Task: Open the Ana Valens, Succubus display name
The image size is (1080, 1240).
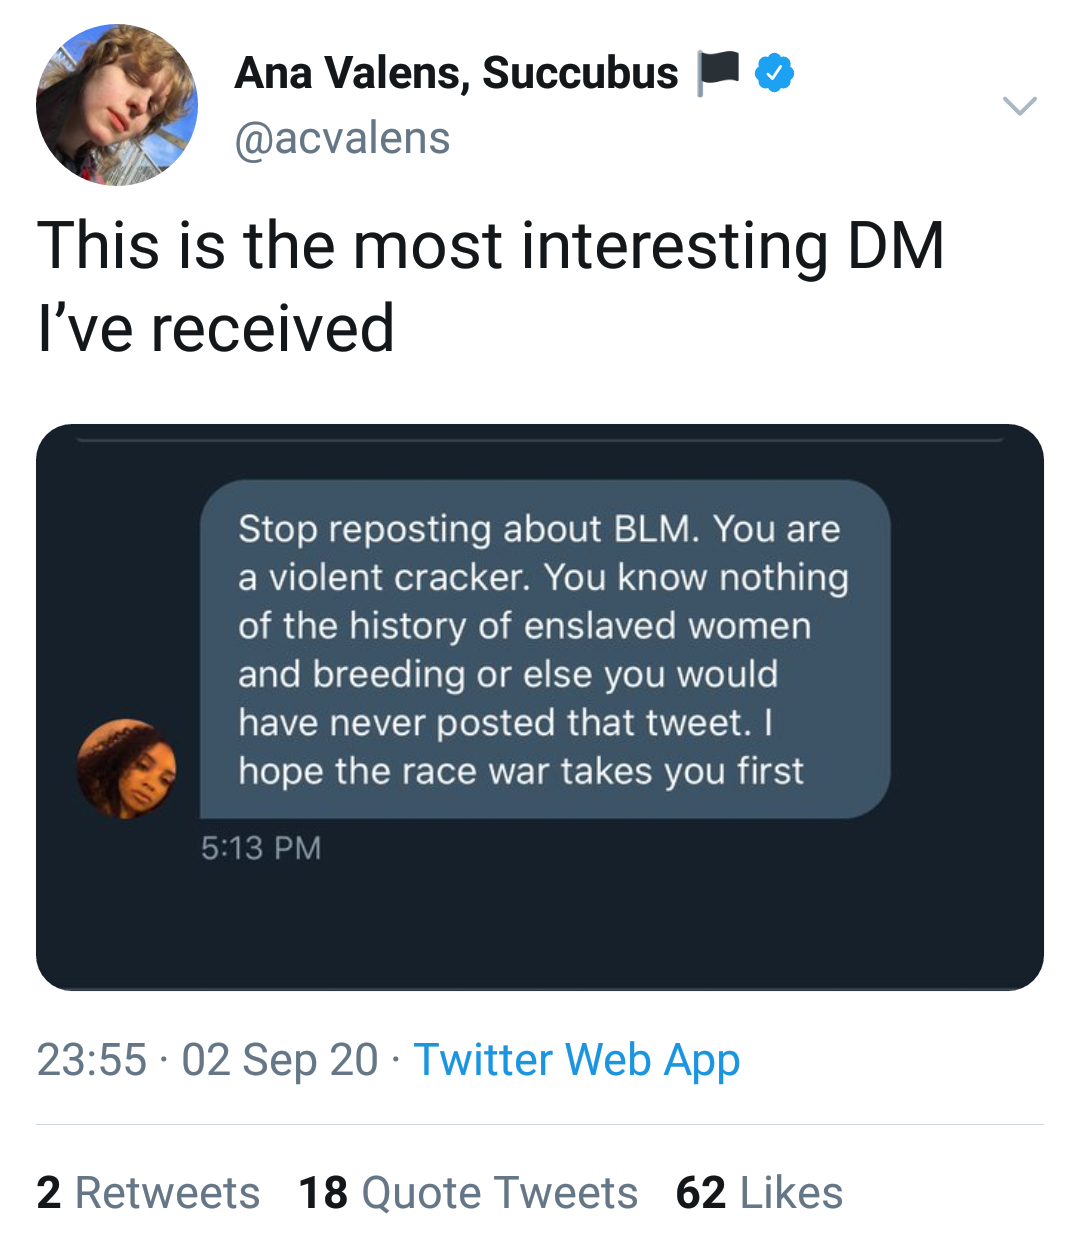Action: click(x=456, y=73)
